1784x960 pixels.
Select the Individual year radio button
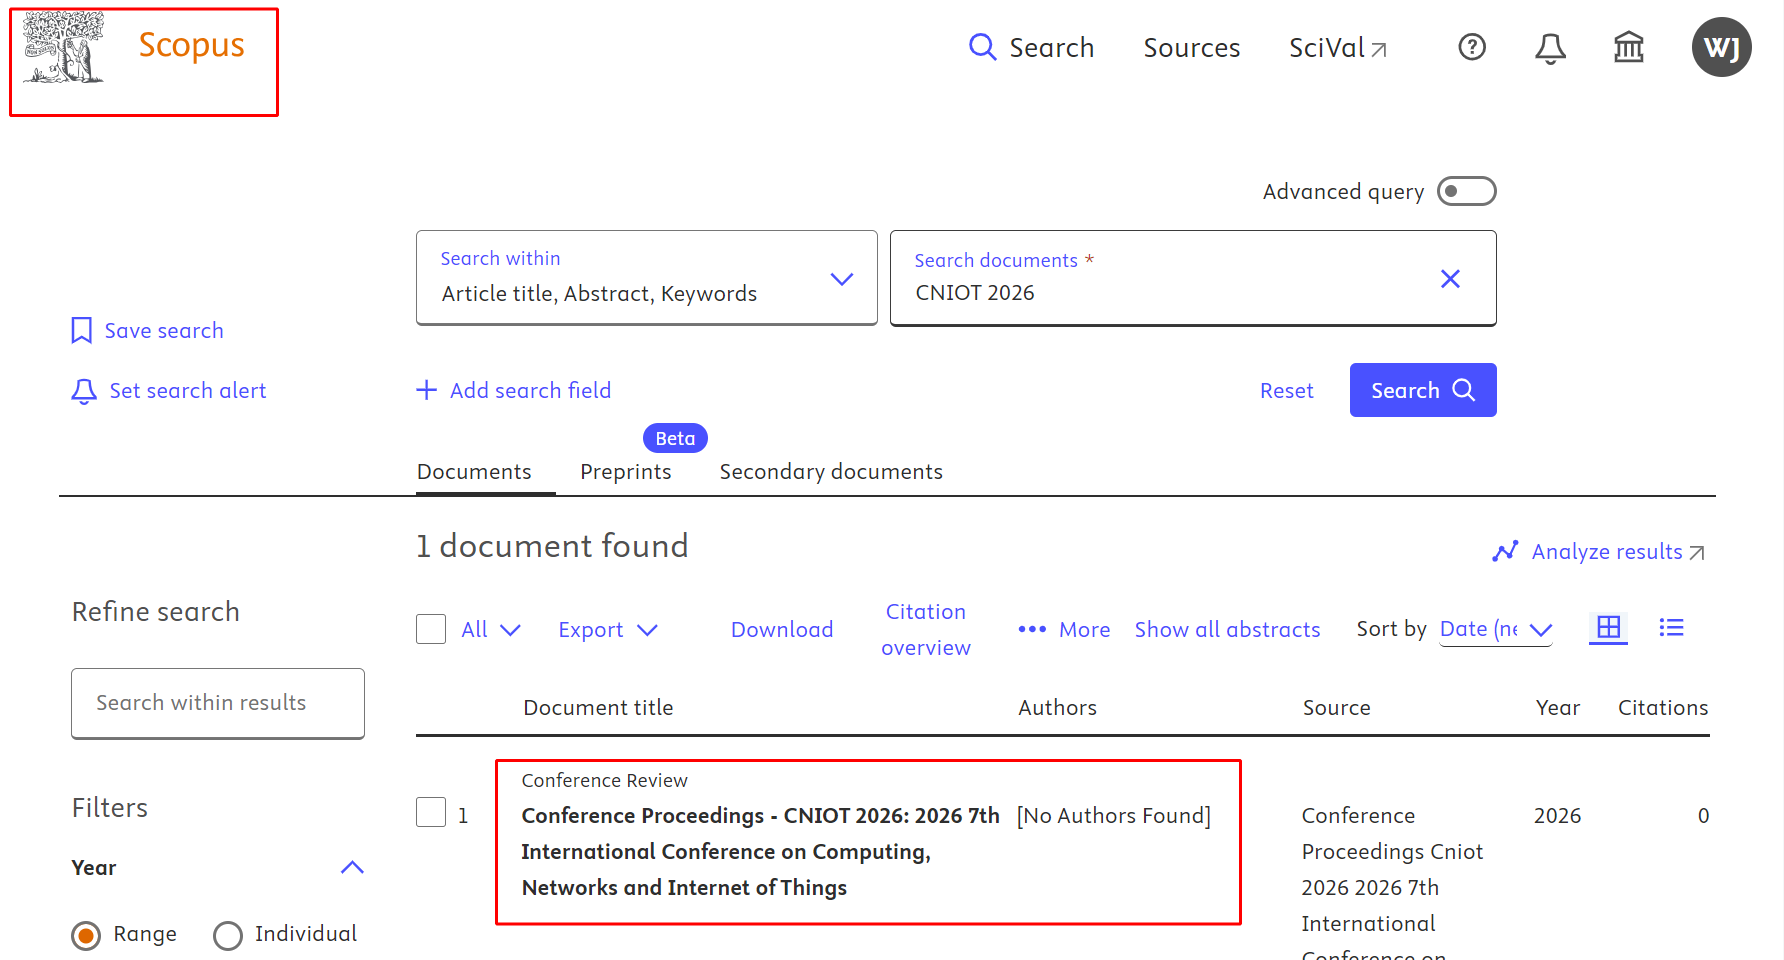coord(228,935)
